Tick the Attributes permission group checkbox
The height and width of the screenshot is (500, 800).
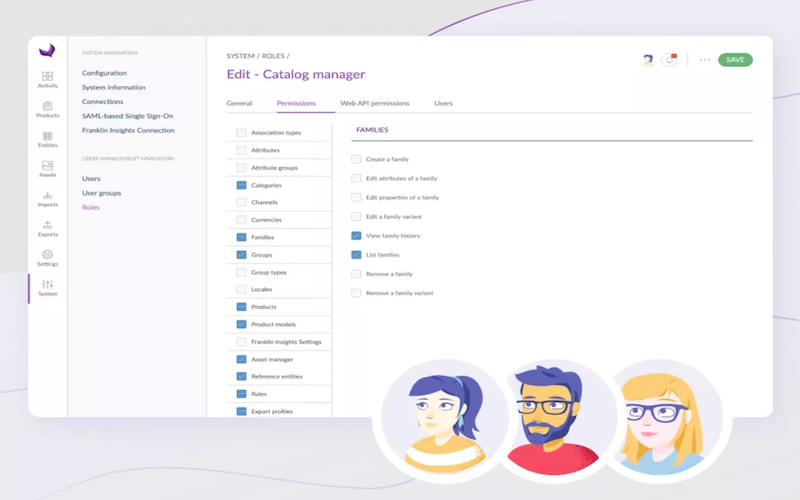point(241,150)
